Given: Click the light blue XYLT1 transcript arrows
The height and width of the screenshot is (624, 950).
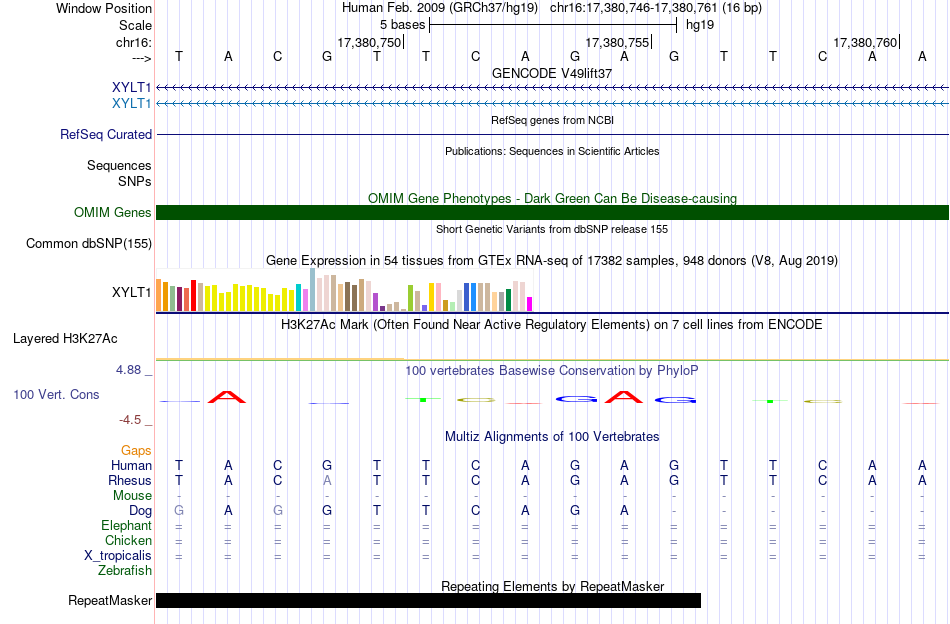Looking at the screenshot, I should [553, 104].
